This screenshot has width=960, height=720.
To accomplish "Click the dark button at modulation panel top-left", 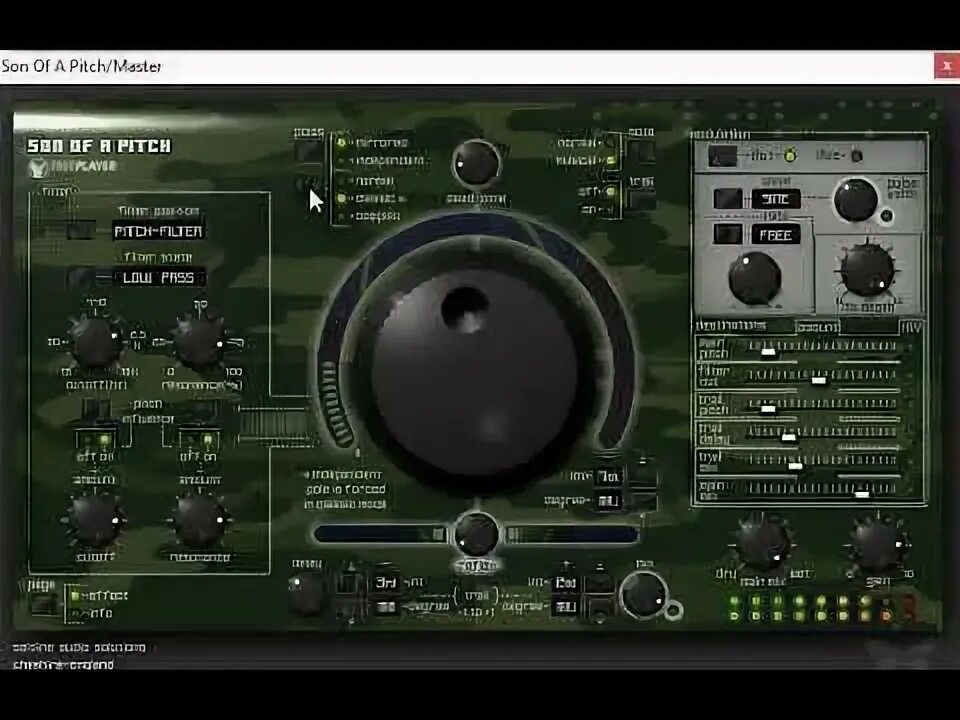I will (722, 156).
